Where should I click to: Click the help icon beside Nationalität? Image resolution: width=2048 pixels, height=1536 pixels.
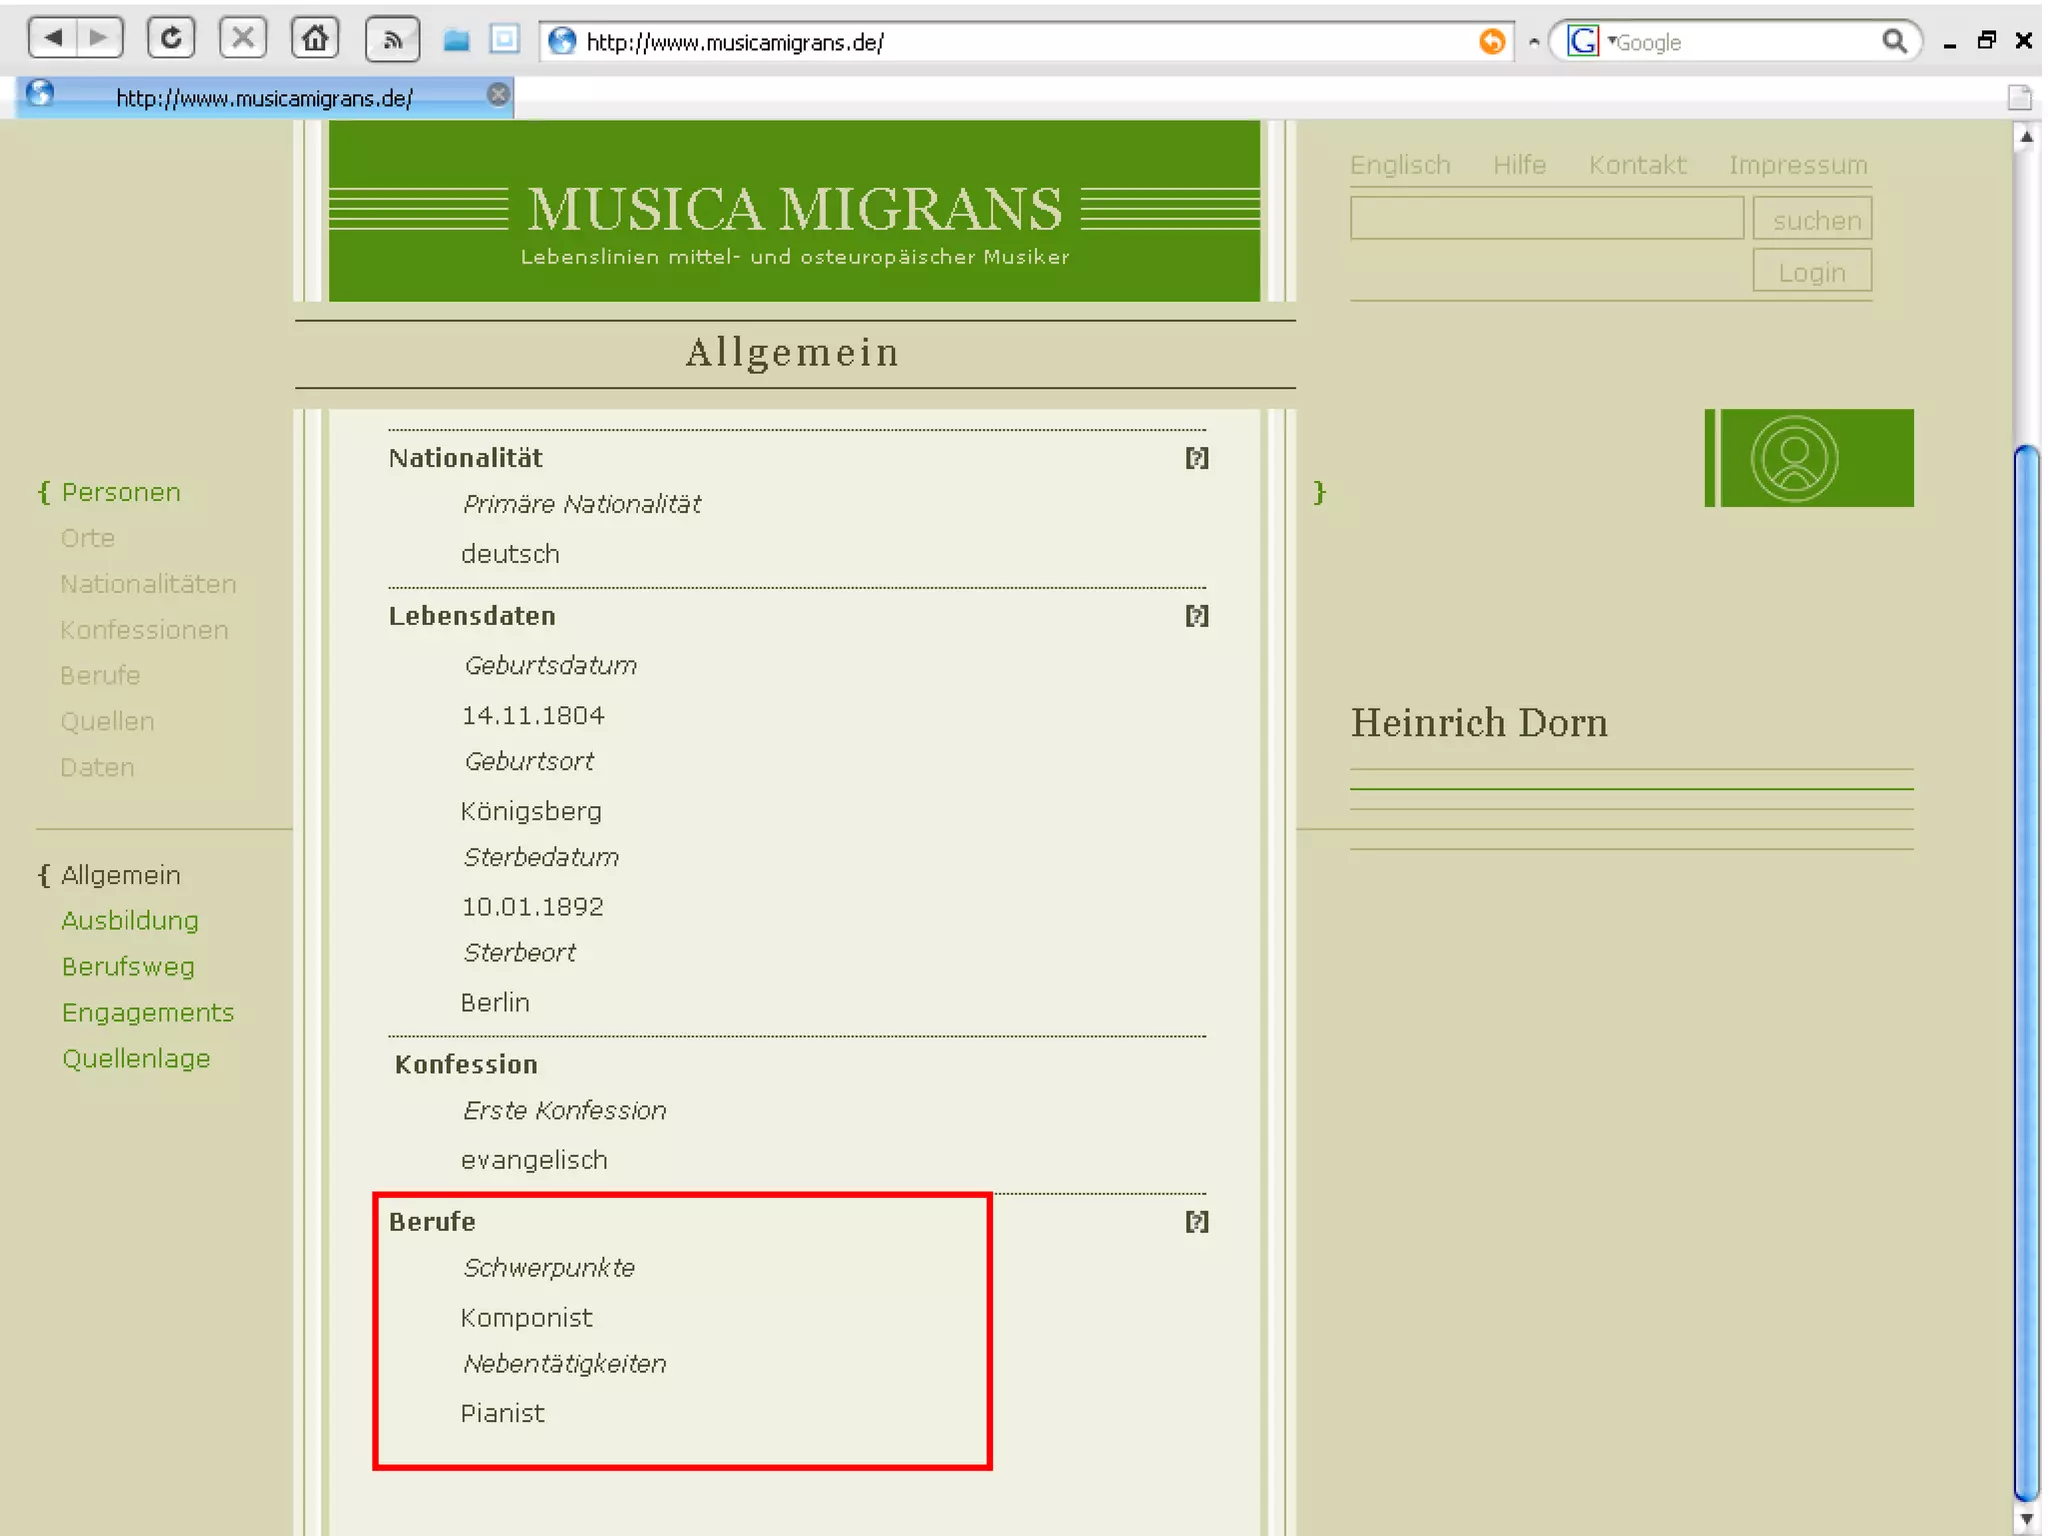pyautogui.click(x=1196, y=458)
